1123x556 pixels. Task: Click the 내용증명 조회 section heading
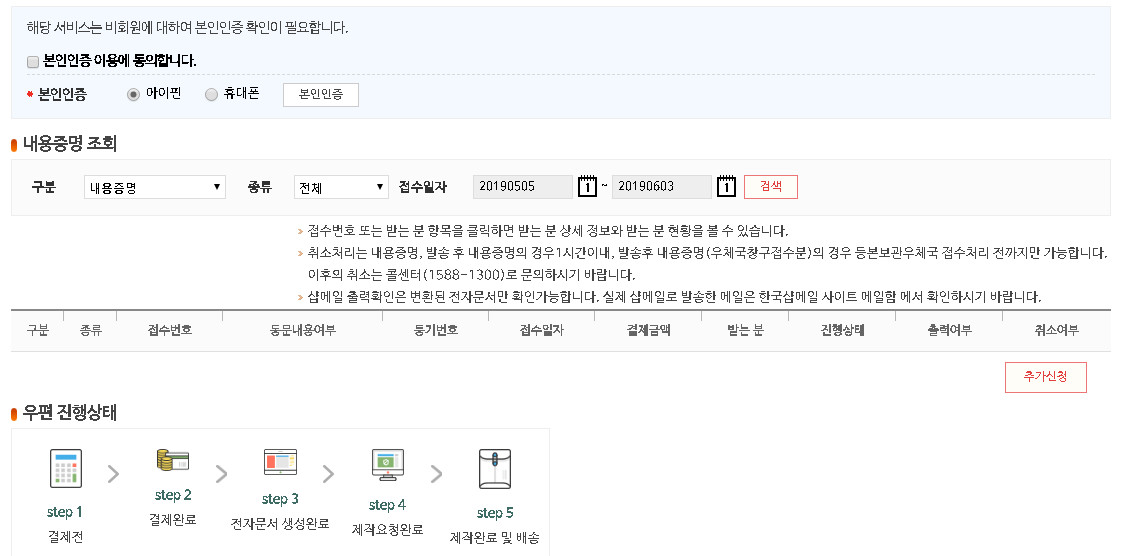[x=69, y=144]
